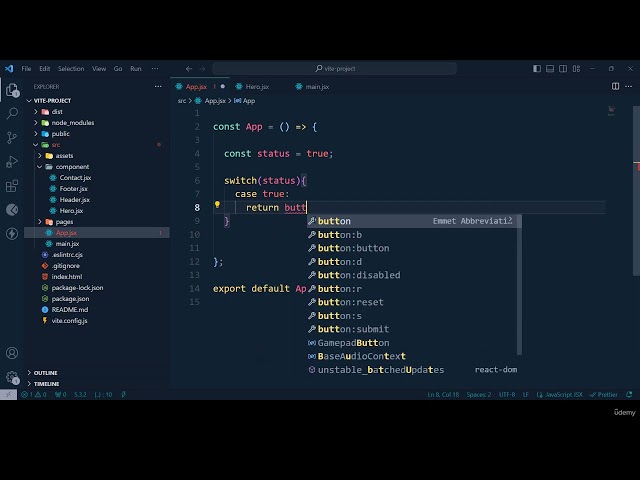
Task: Select the button:submit suggestion
Action: tap(412, 329)
